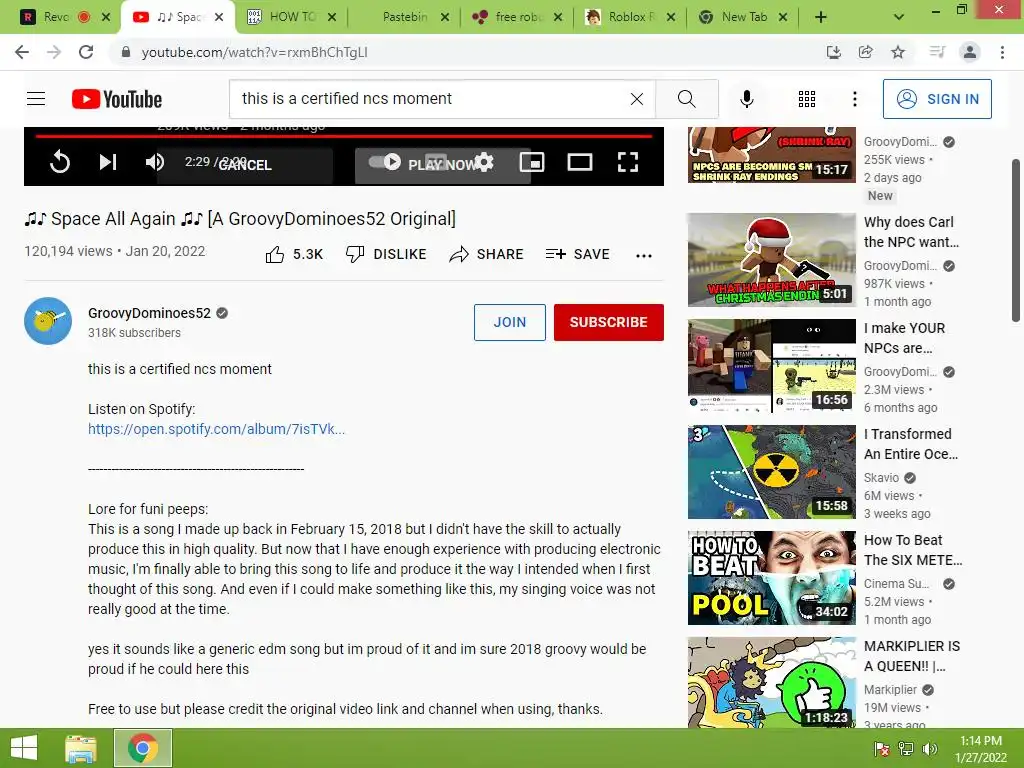Screen dimensions: 1024x768
Task: Click the JOIN membership button
Action: [509, 322]
